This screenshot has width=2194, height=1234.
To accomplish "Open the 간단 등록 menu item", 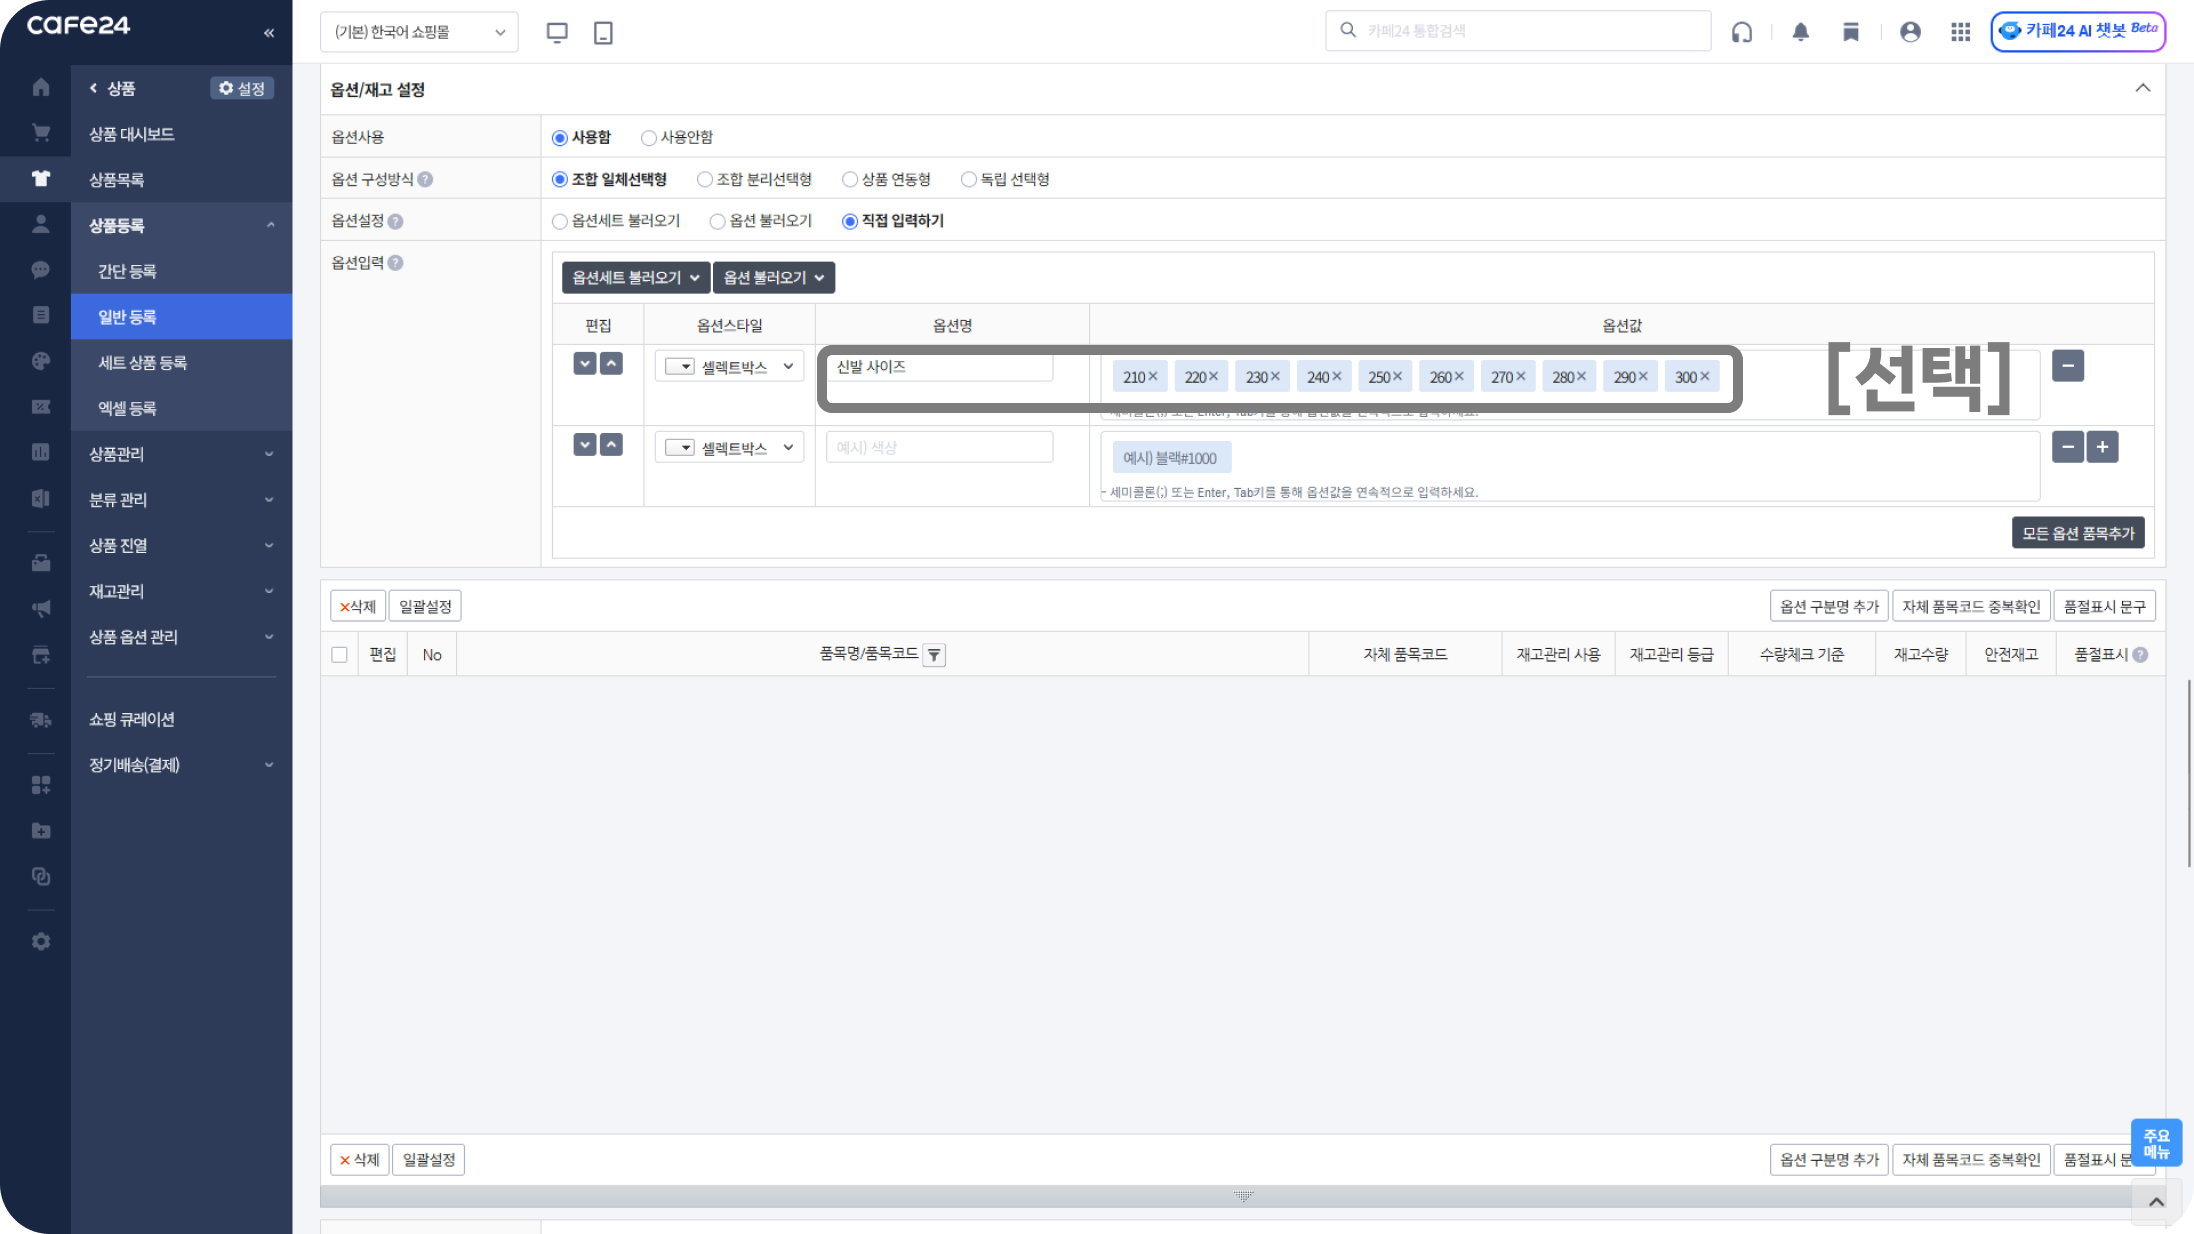I will (x=127, y=271).
